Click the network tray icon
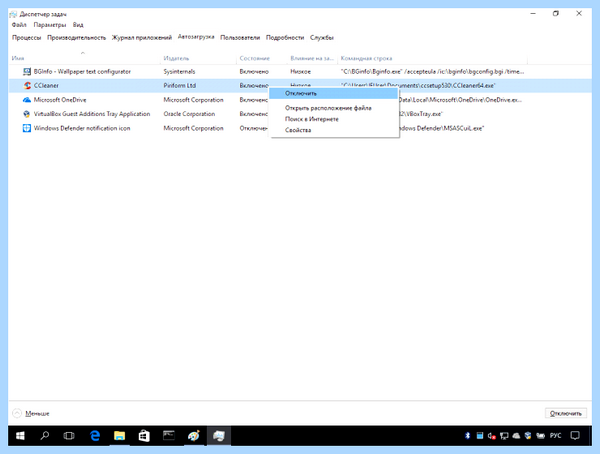The image size is (600, 454). tap(504, 436)
